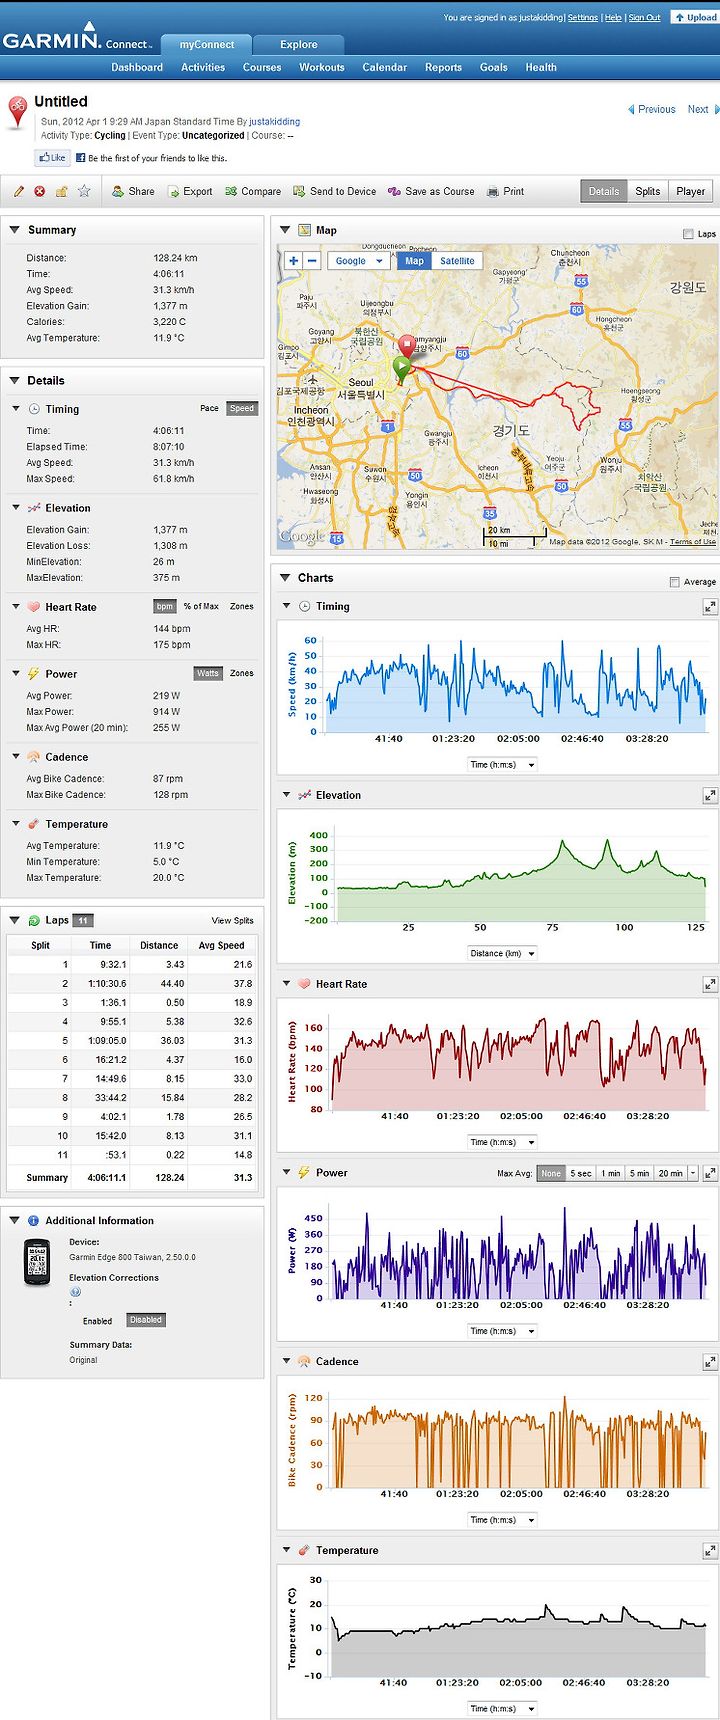Switch to the Splits tab

pos(648,191)
